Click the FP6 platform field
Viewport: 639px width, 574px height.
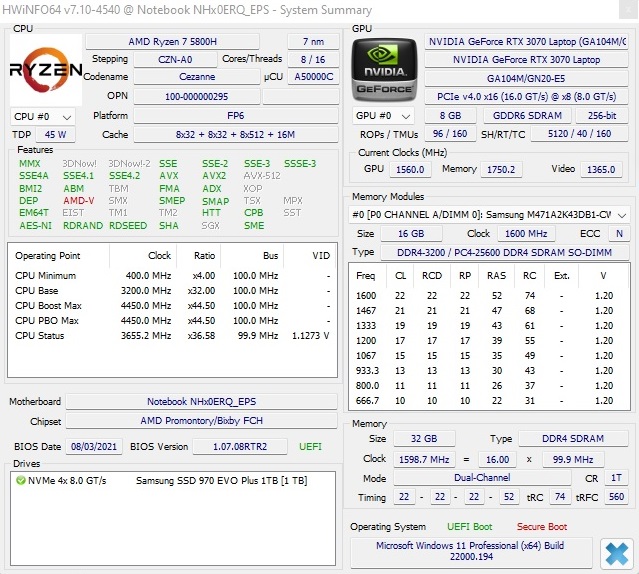tap(236, 116)
